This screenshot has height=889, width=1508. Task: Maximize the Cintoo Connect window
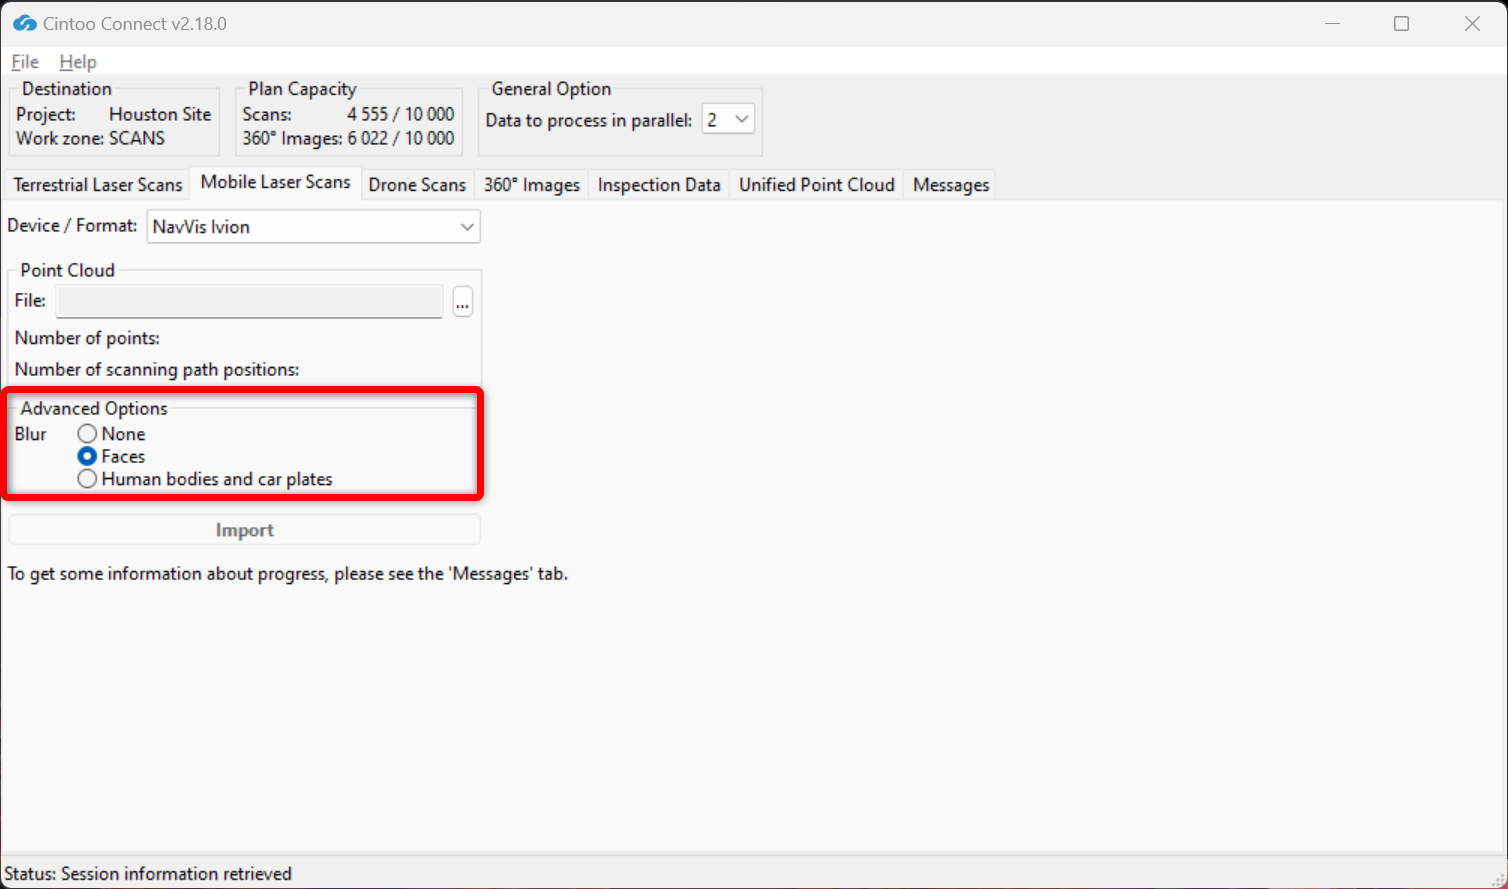[x=1401, y=23]
